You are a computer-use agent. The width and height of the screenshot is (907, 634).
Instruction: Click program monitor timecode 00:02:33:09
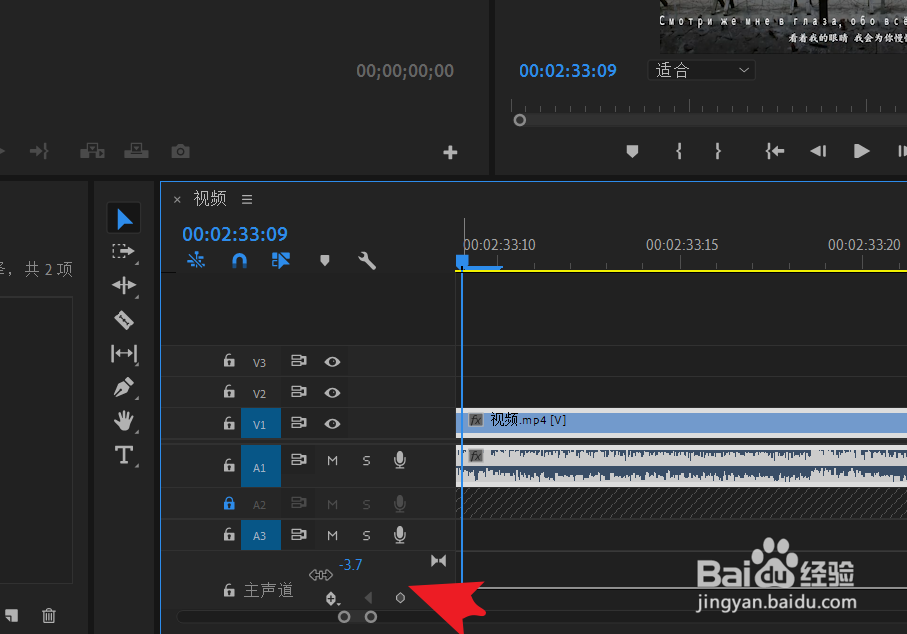pos(567,71)
